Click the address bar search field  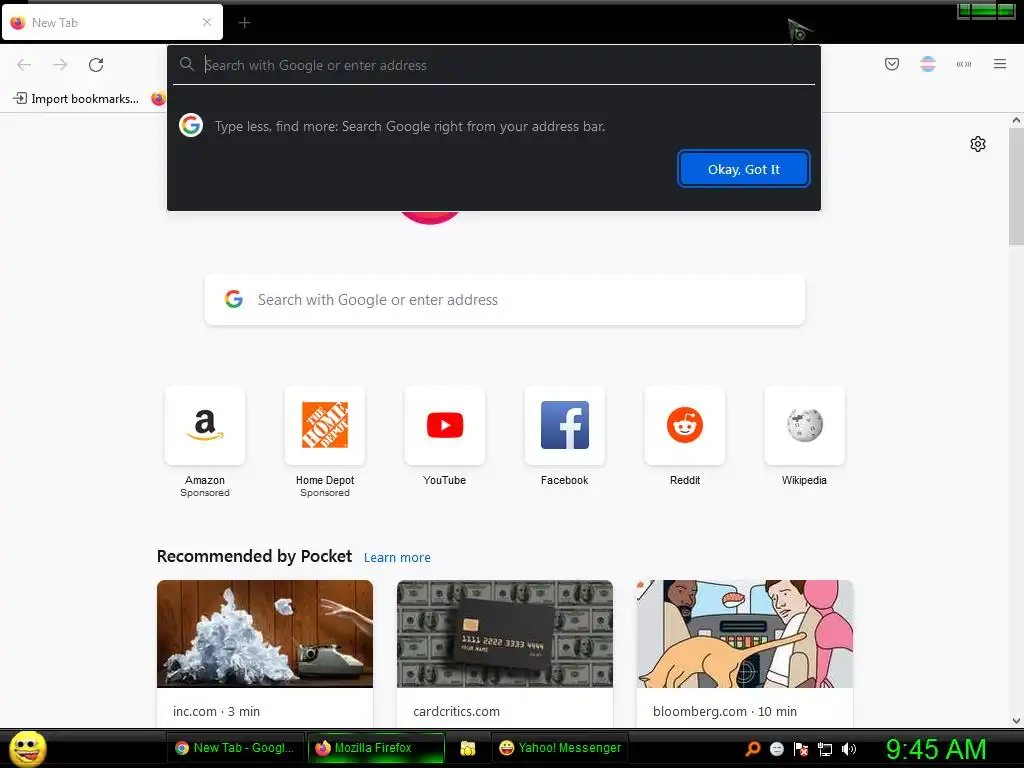(x=496, y=65)
